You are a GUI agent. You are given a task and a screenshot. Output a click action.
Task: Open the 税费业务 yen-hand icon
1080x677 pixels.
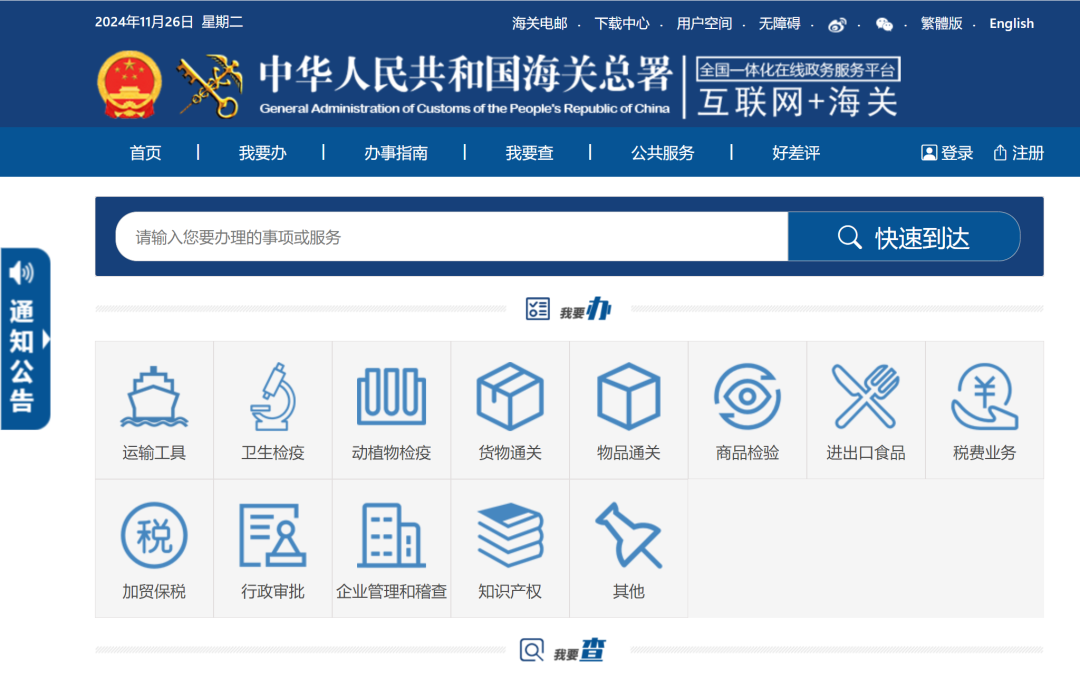click(984, 397)
